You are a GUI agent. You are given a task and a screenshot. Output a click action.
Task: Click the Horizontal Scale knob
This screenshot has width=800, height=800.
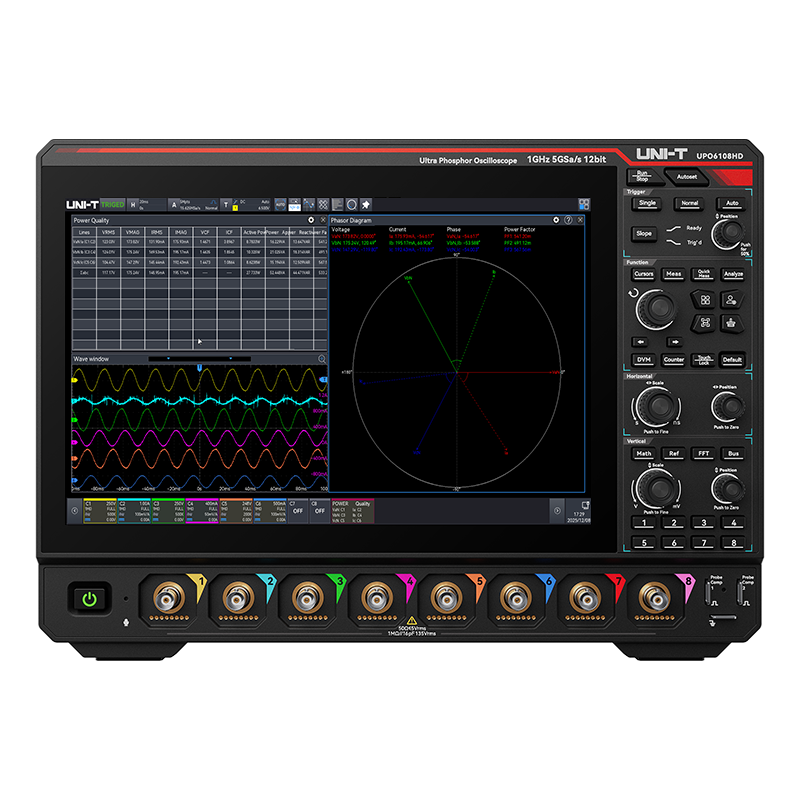pyautogui.click(x=657, y=407)
